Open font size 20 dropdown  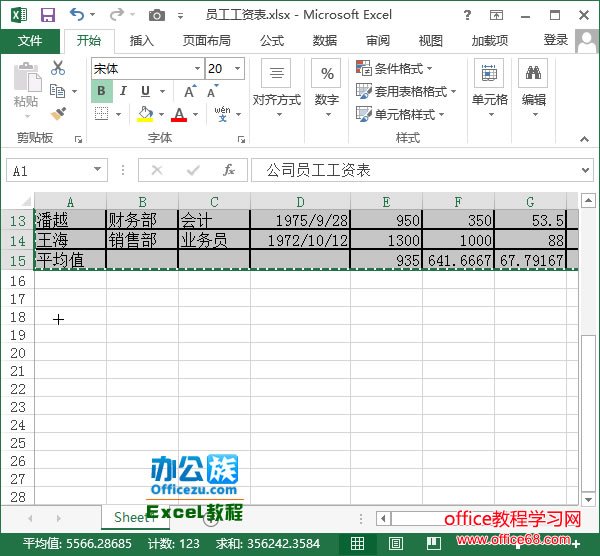(237, 68)
